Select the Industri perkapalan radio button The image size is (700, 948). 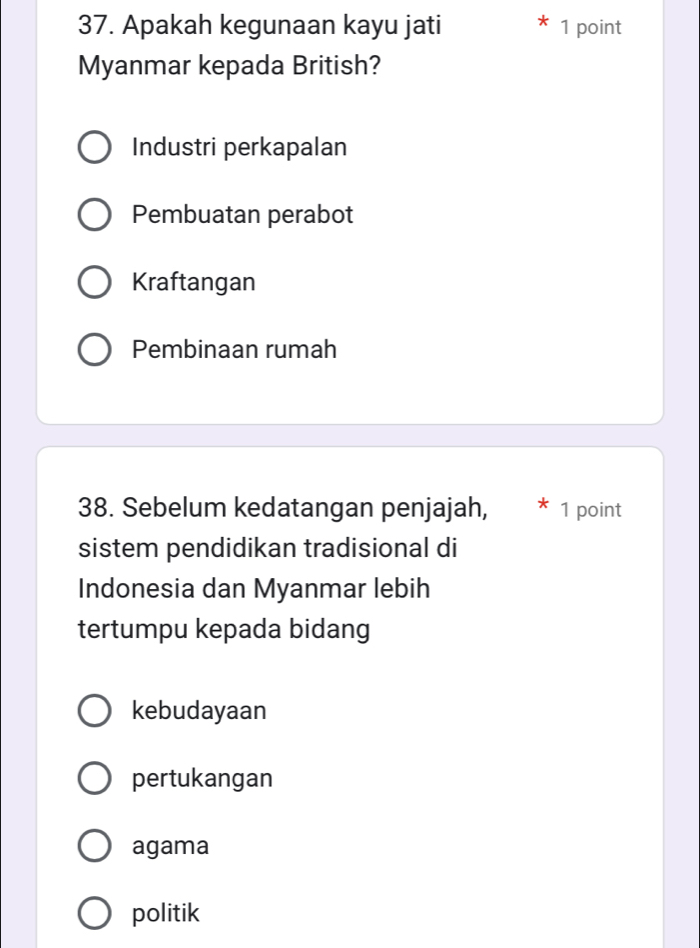95,148
